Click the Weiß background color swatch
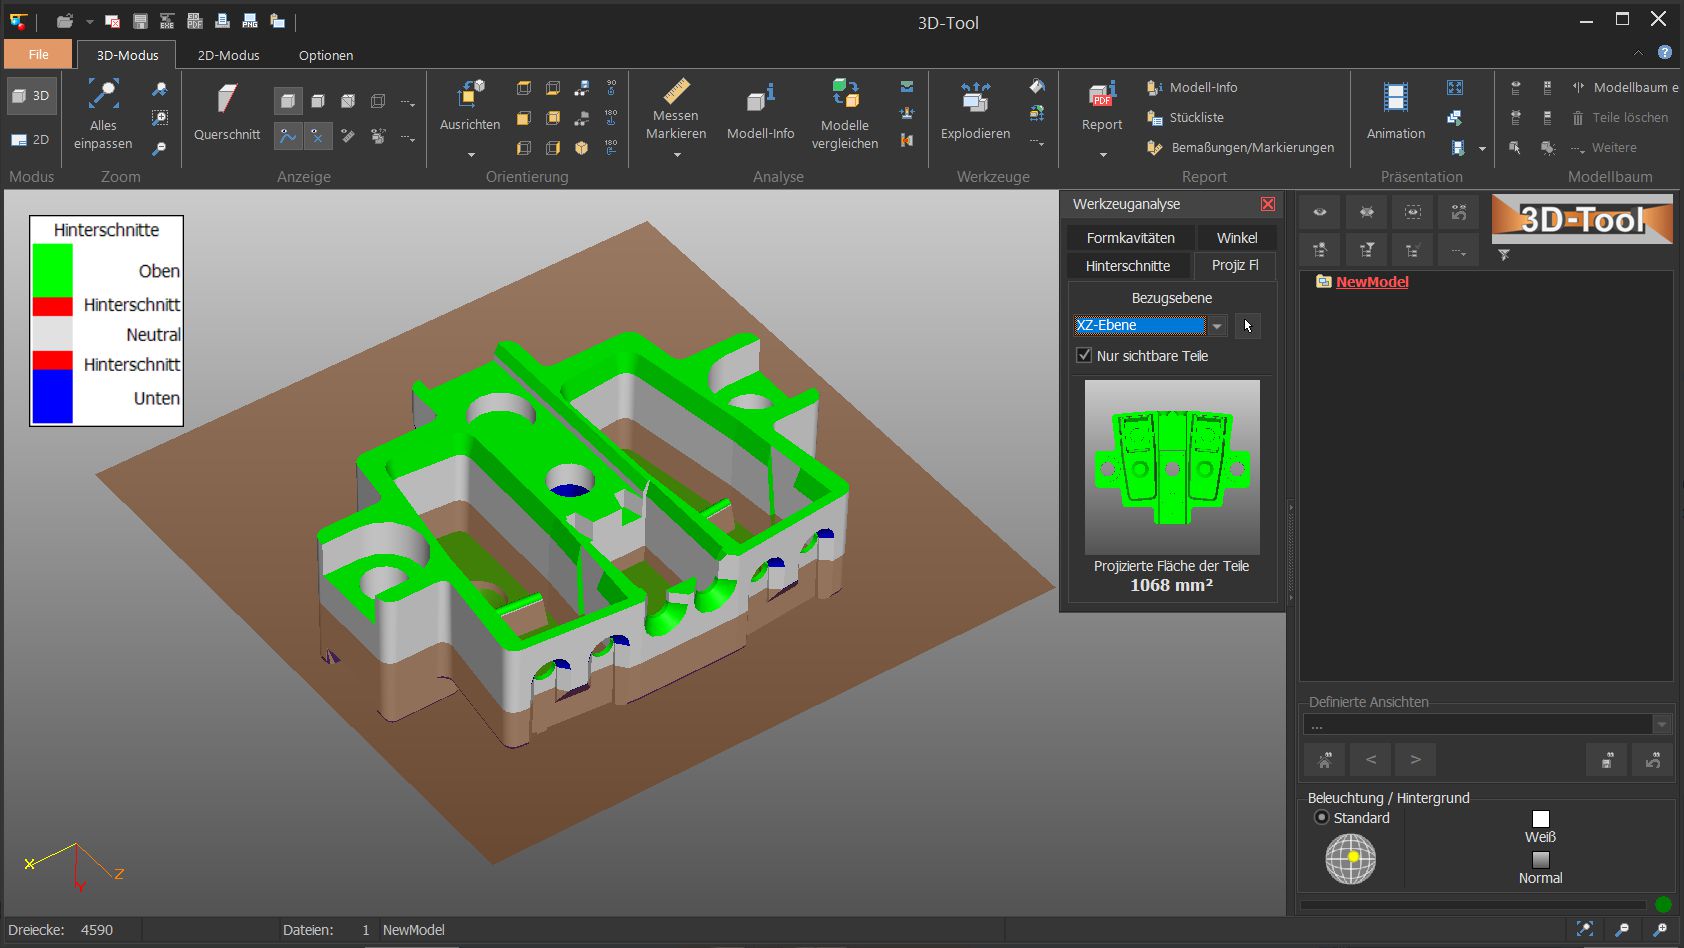1684x948 pixels. pyautogui.click(x=1542, y=817)
